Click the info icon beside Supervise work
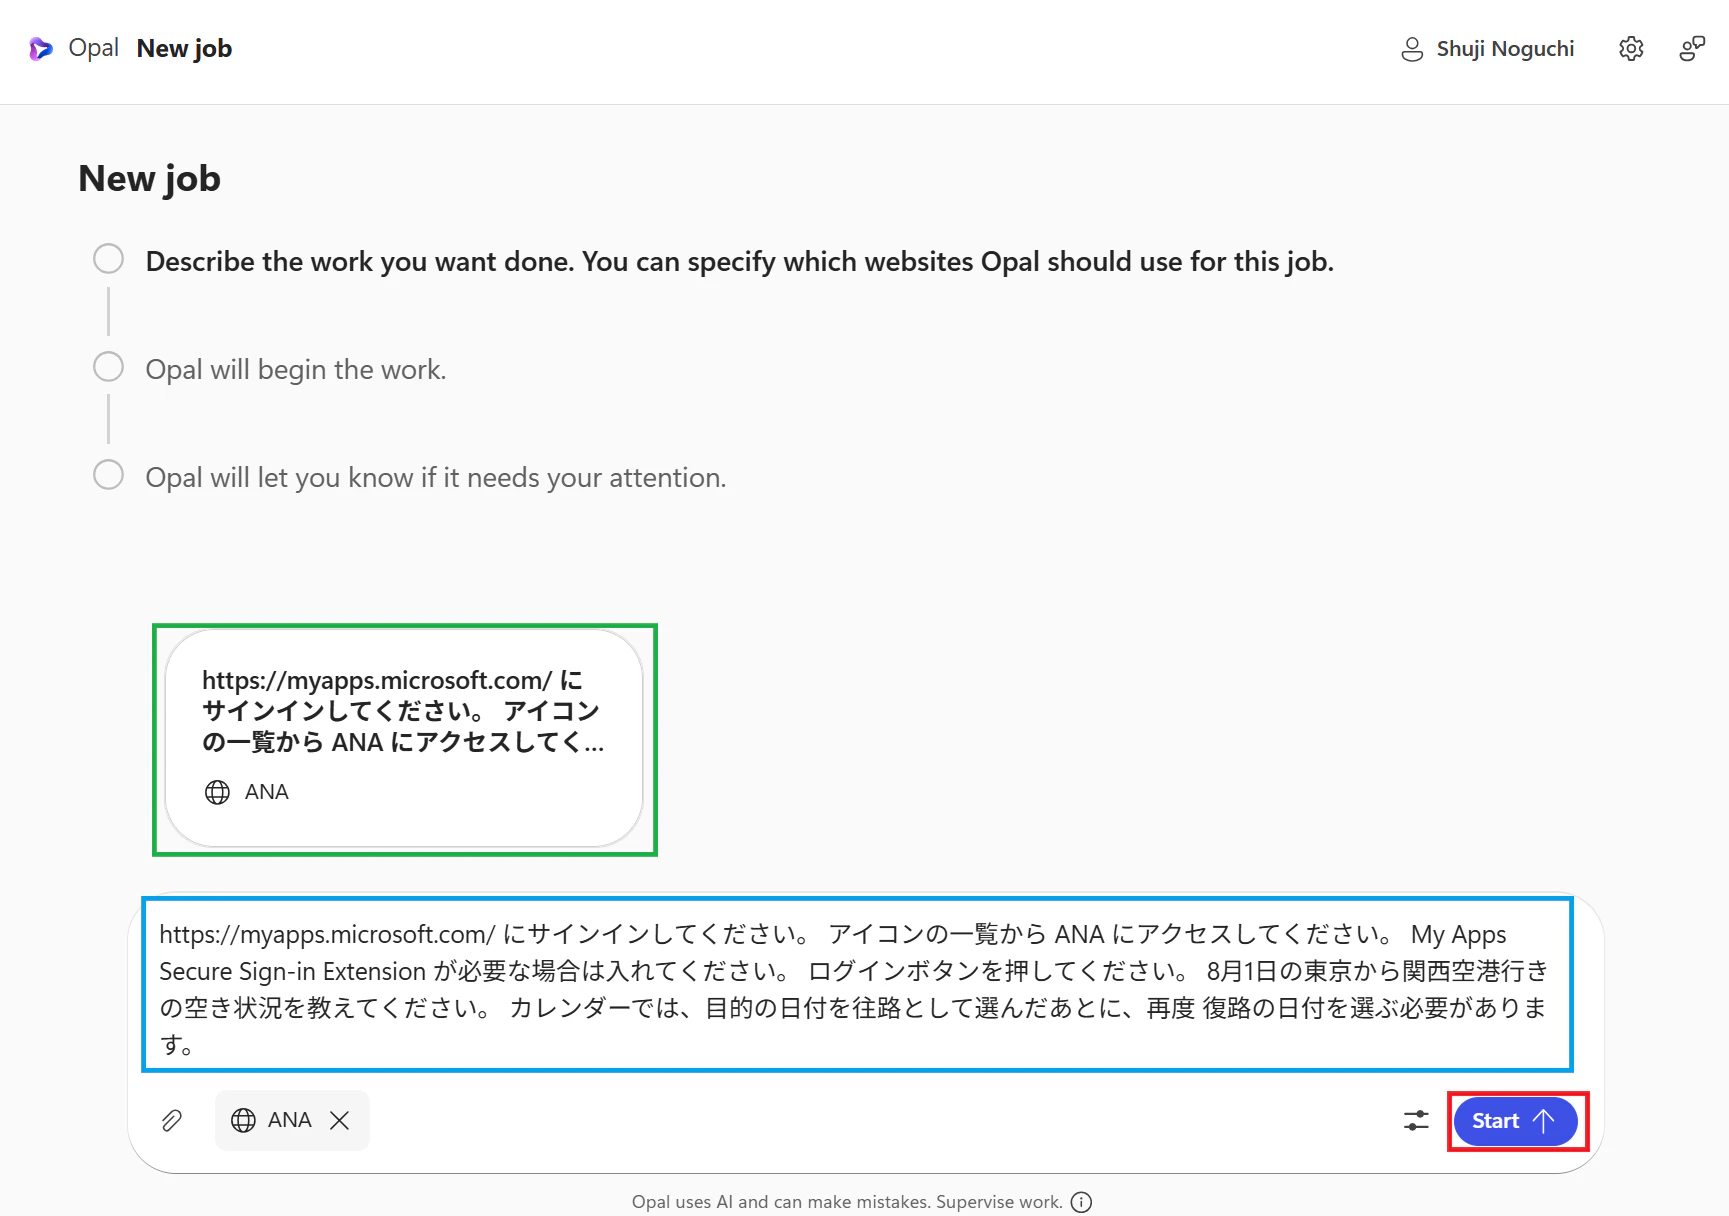 click(1081, 1202)
